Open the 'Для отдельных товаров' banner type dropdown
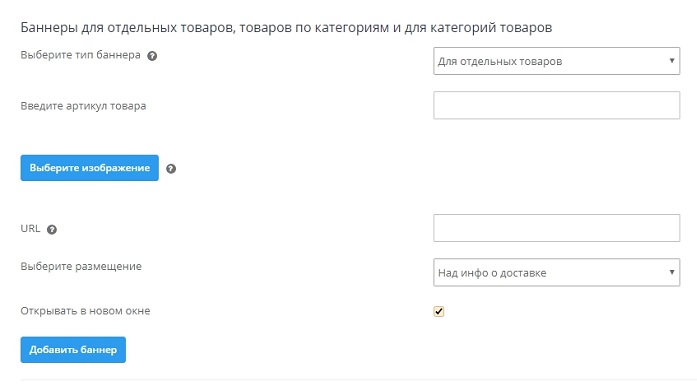Viewport: 697px width, 386px height. click(x=557, y=61)
